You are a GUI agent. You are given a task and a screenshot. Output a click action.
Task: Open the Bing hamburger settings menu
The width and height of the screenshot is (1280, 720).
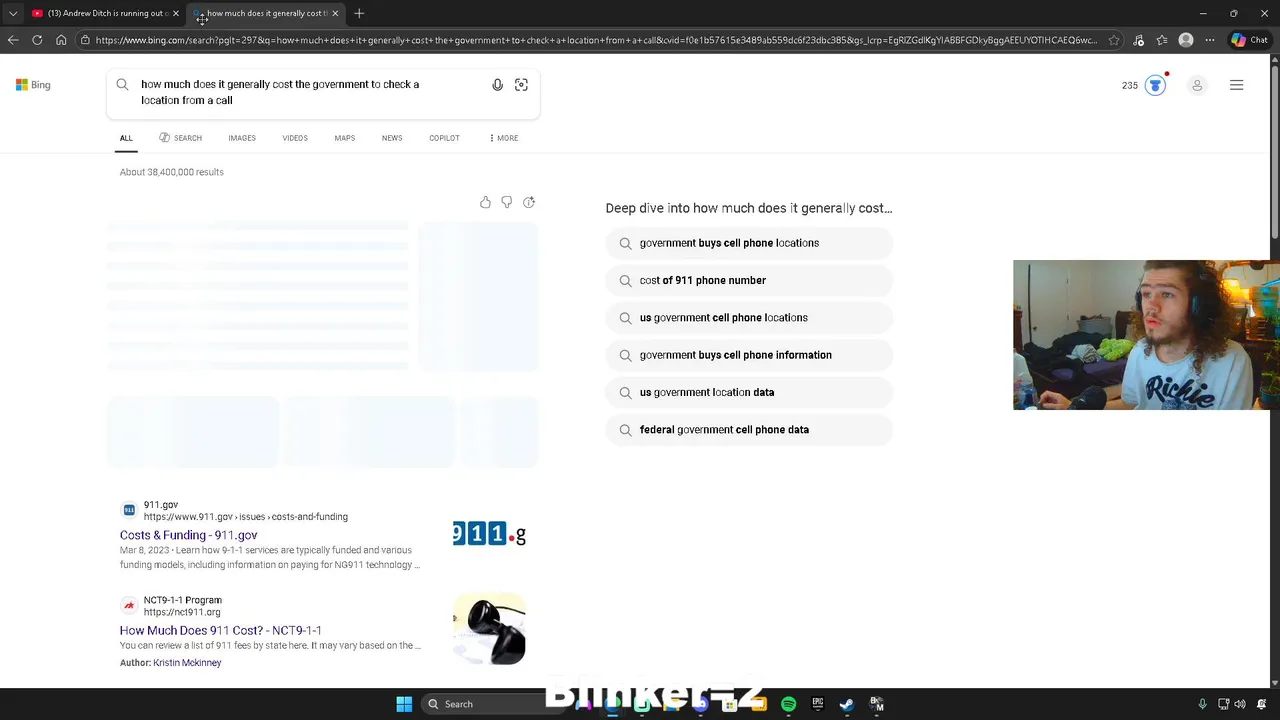[x=1236, y=85]
